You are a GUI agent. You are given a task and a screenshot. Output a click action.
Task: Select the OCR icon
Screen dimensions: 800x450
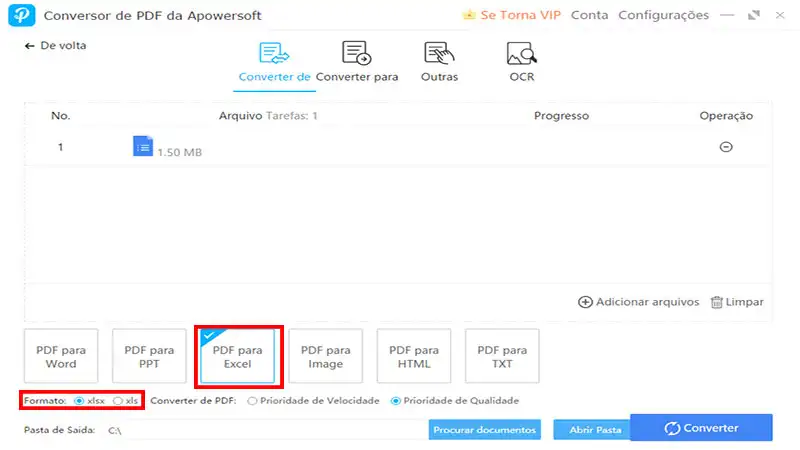point(521,53)
